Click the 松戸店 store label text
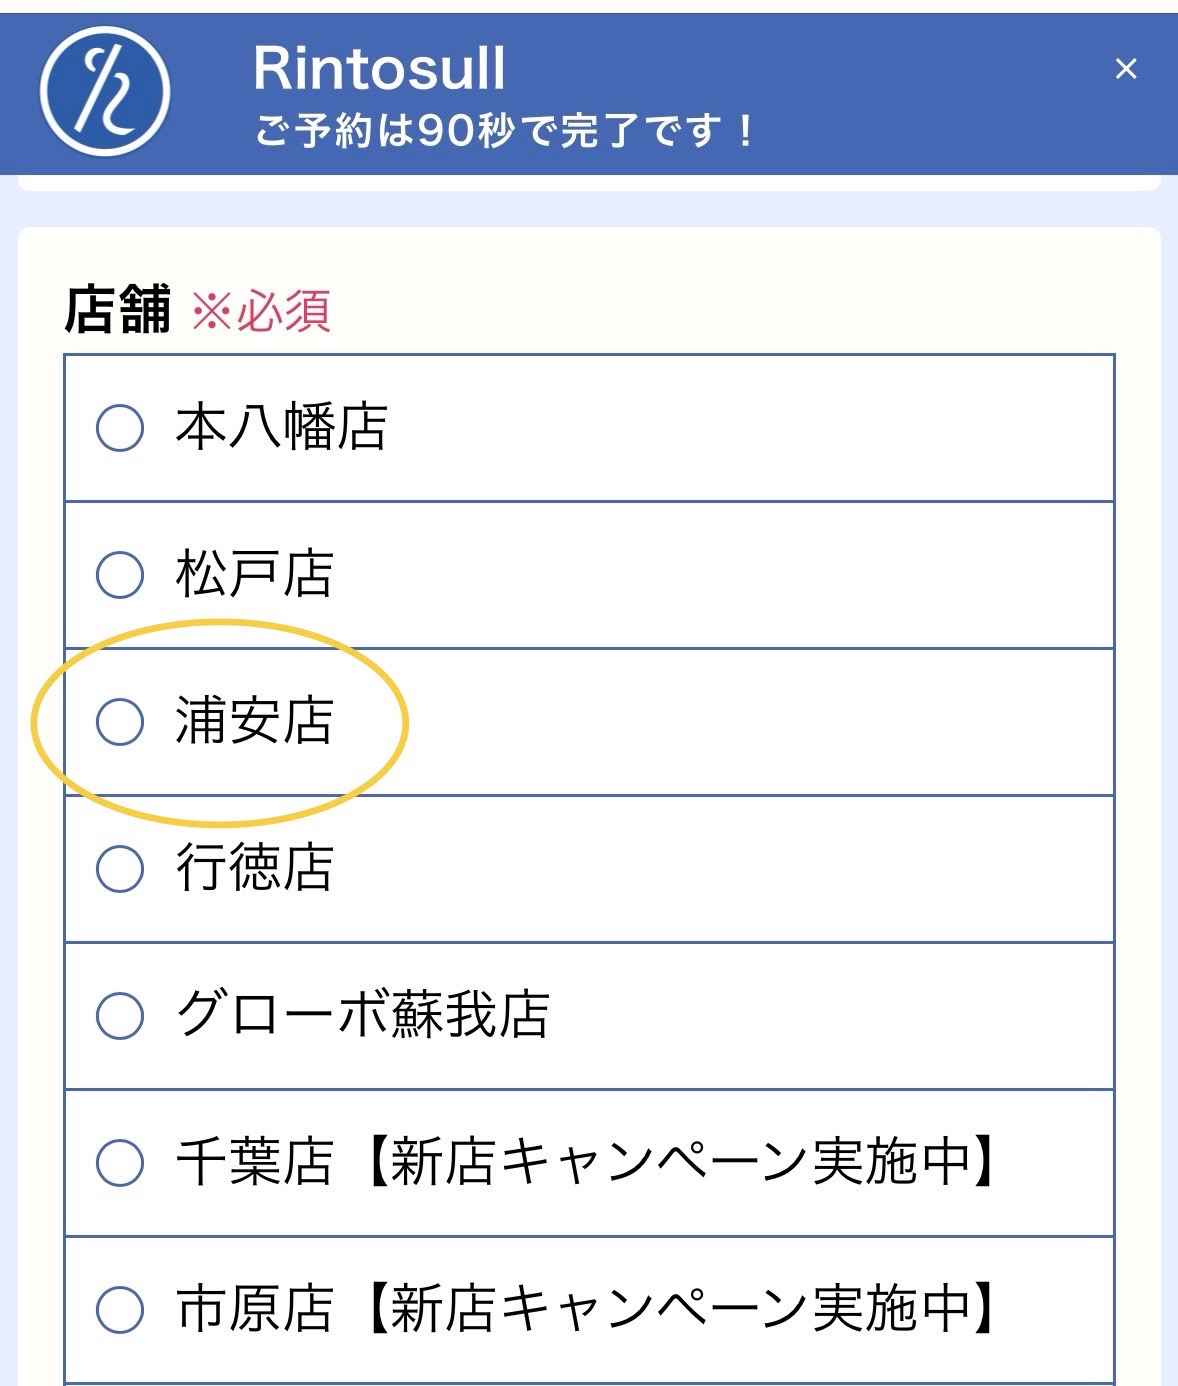Screen dimensions: 1178x1386 tap(254, 574)
